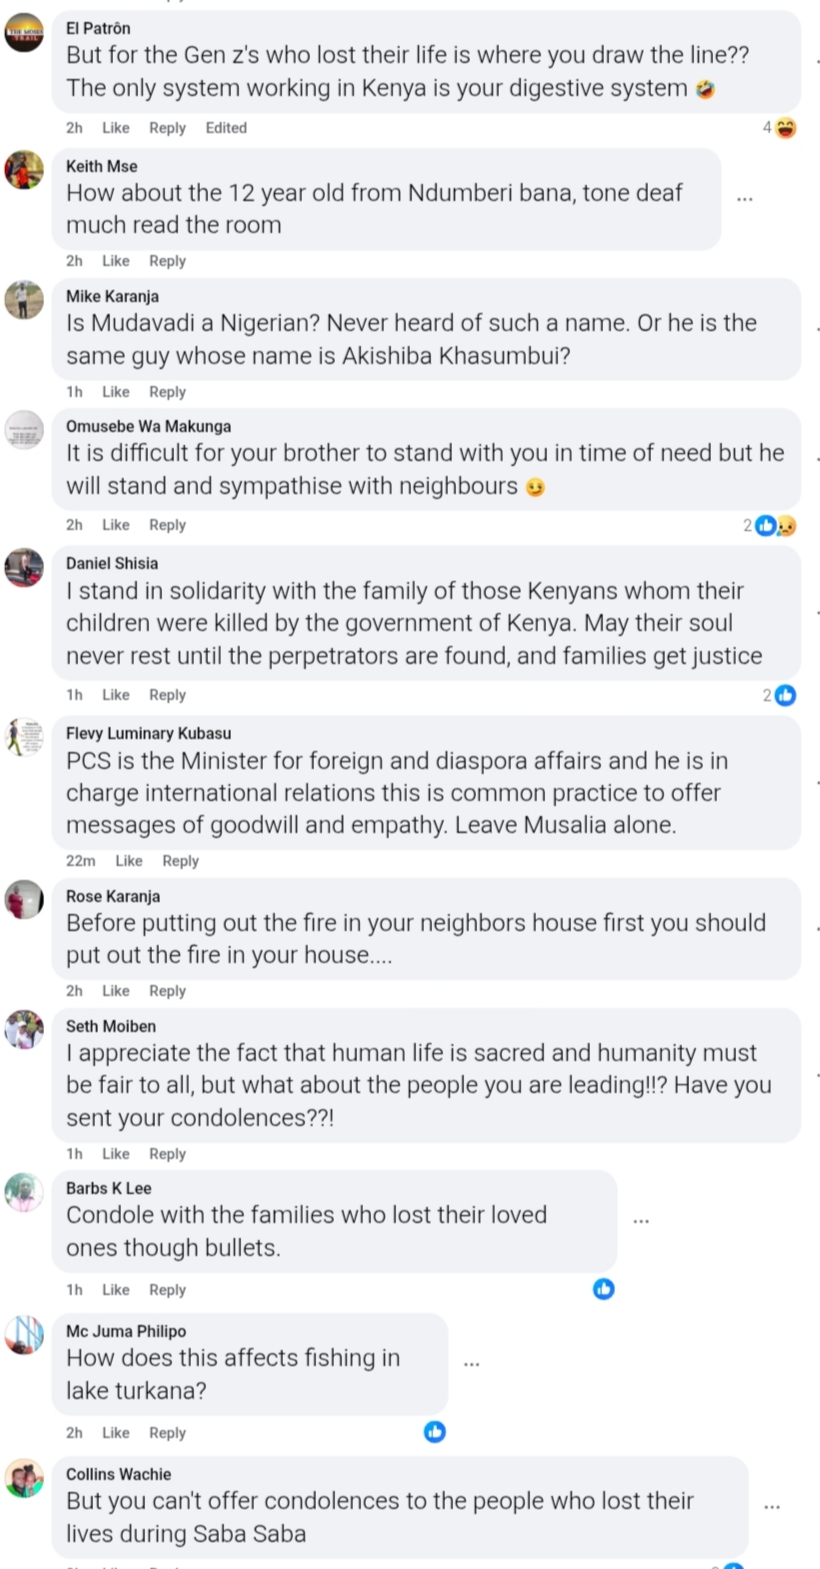Viewport: 820px width, 1569px height.
Task: Expand more options for Mc Juma Philipo's comment
Action: tap(472, 1363)
